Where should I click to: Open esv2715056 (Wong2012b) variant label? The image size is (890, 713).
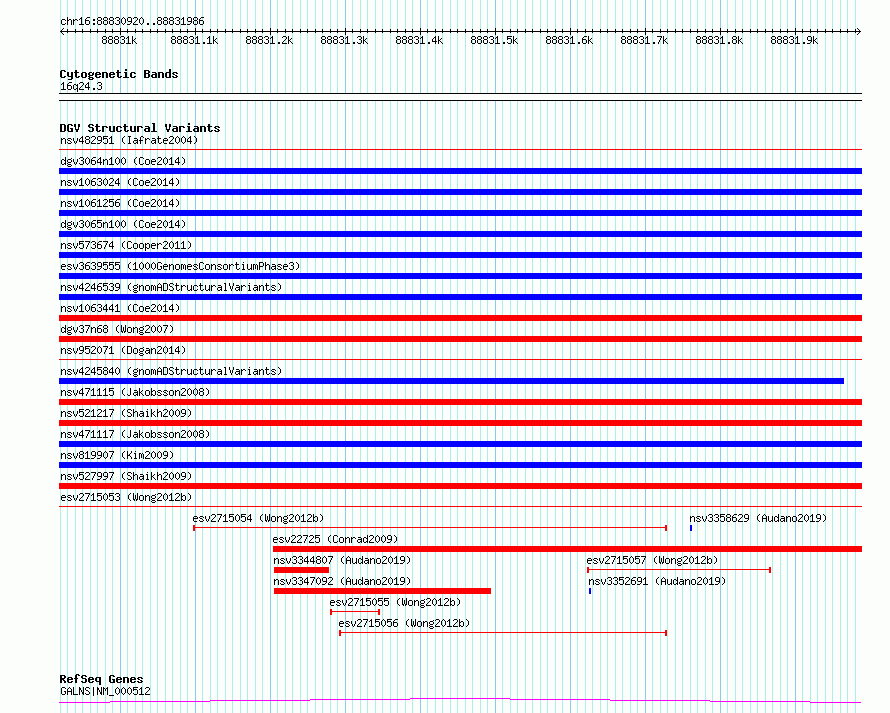[404, 623]
